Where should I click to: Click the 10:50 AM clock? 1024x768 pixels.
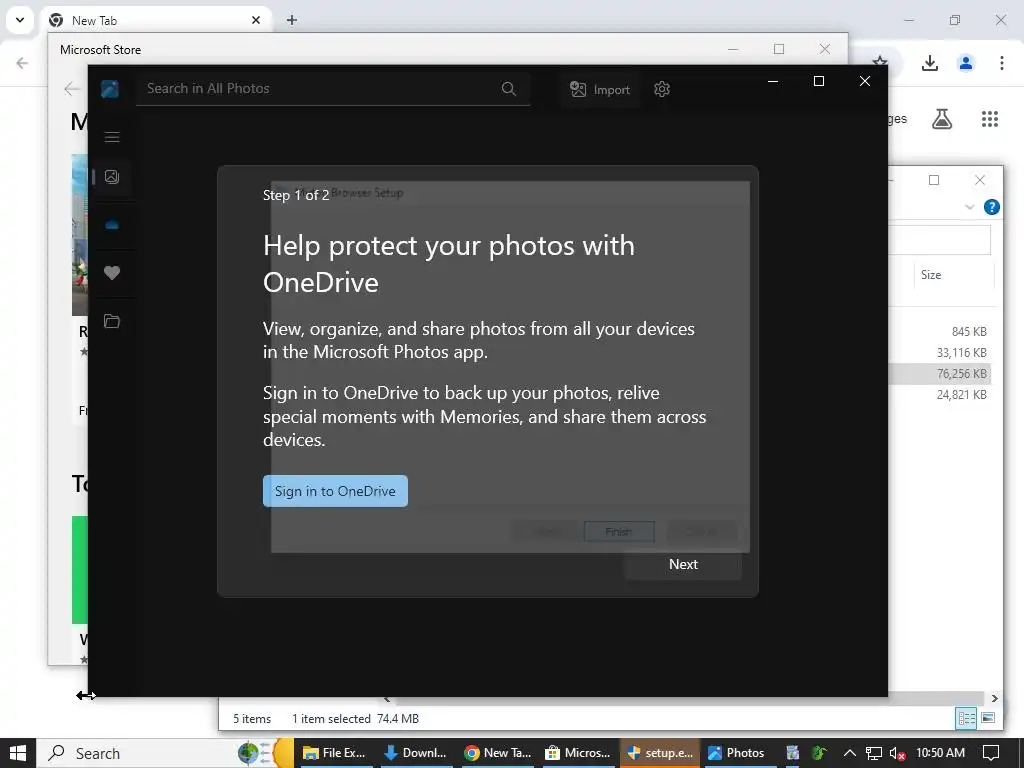coord(940,753)
